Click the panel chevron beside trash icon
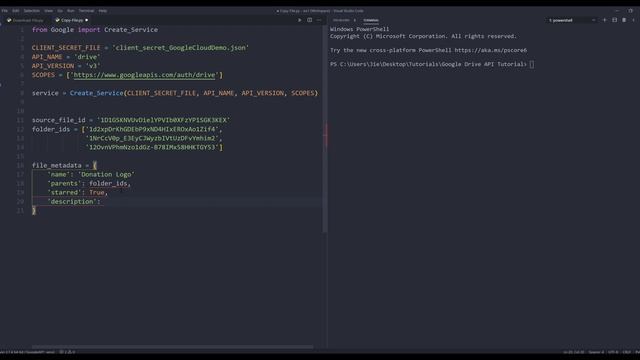The image size is (640, 360). pos(633,20)
